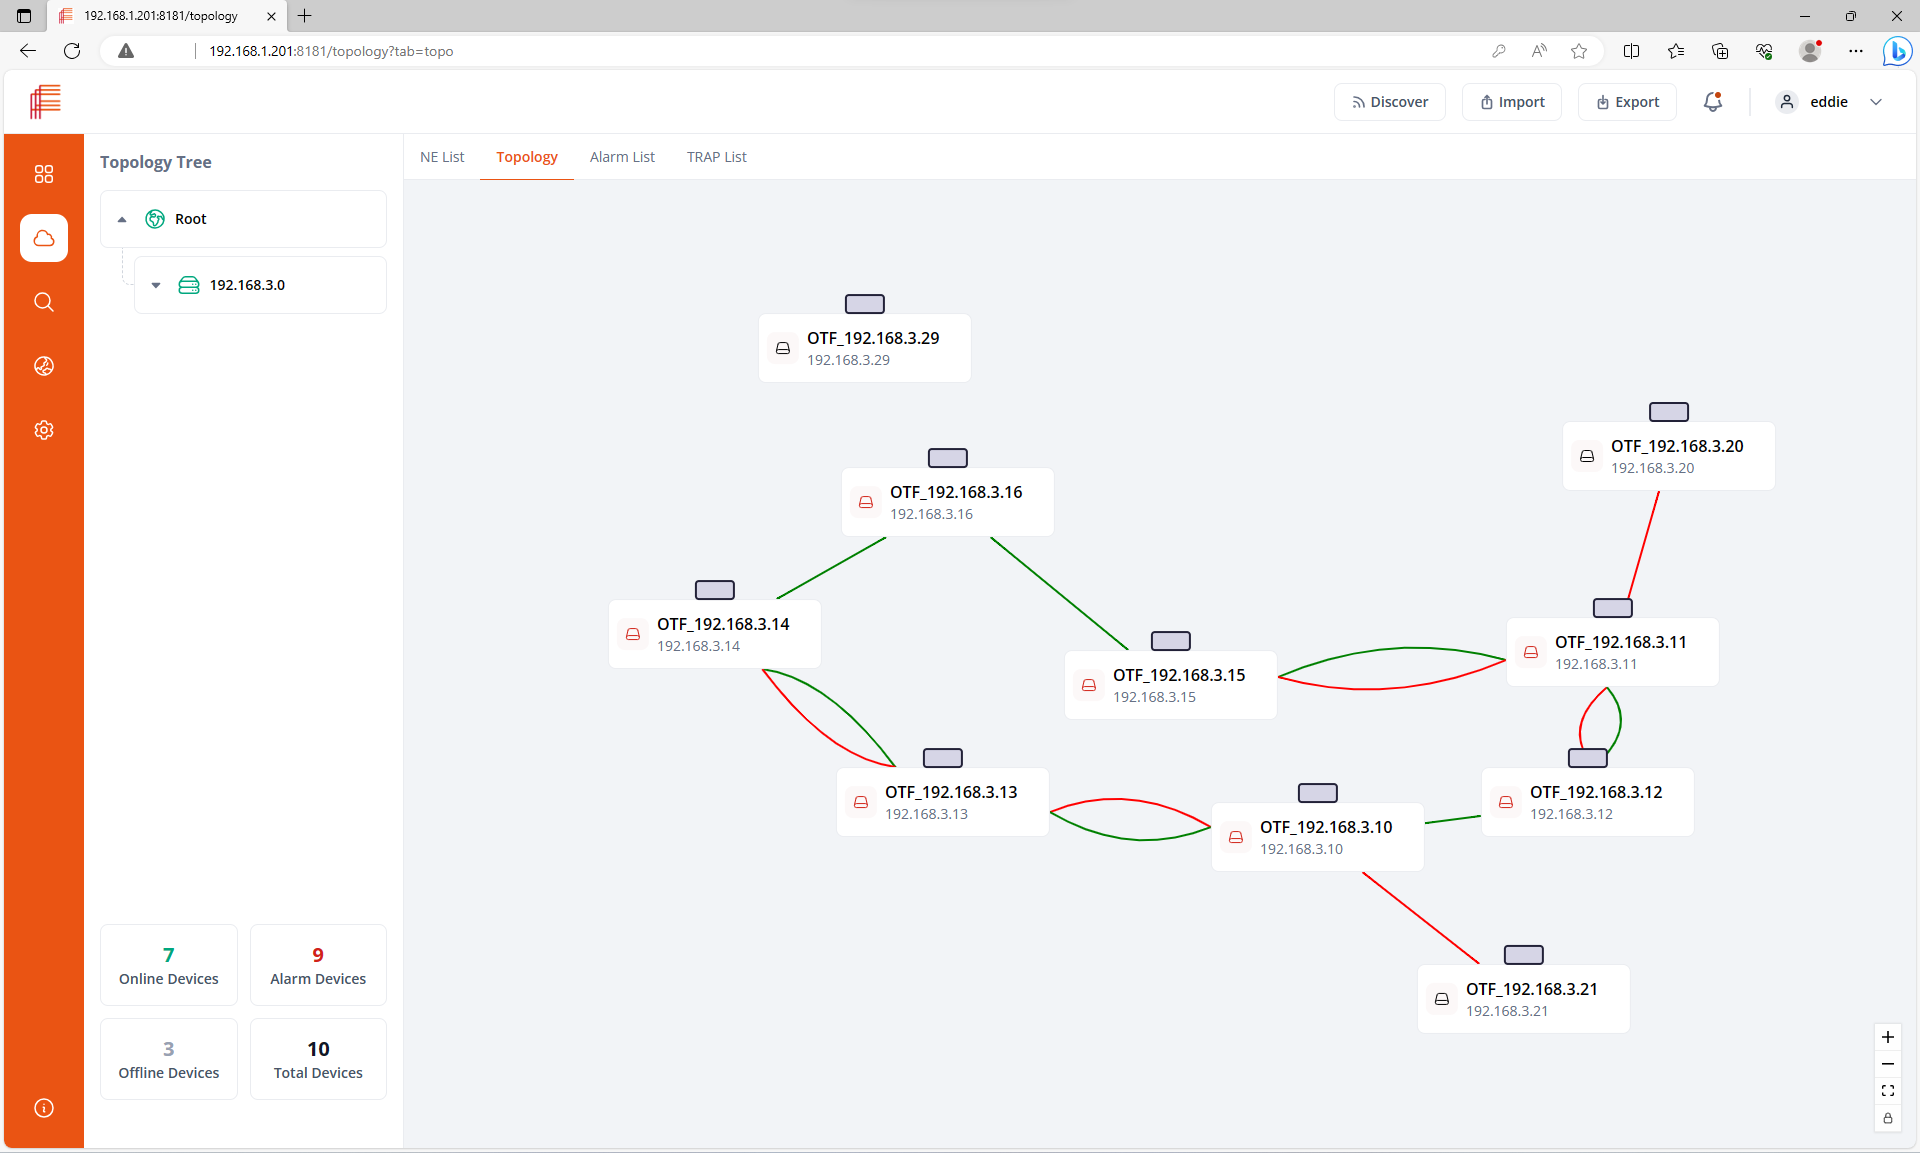1920x1153 pixels.
Task: Collapse the Root tree node
Action: pyautogui.click(x=122, y=219)
